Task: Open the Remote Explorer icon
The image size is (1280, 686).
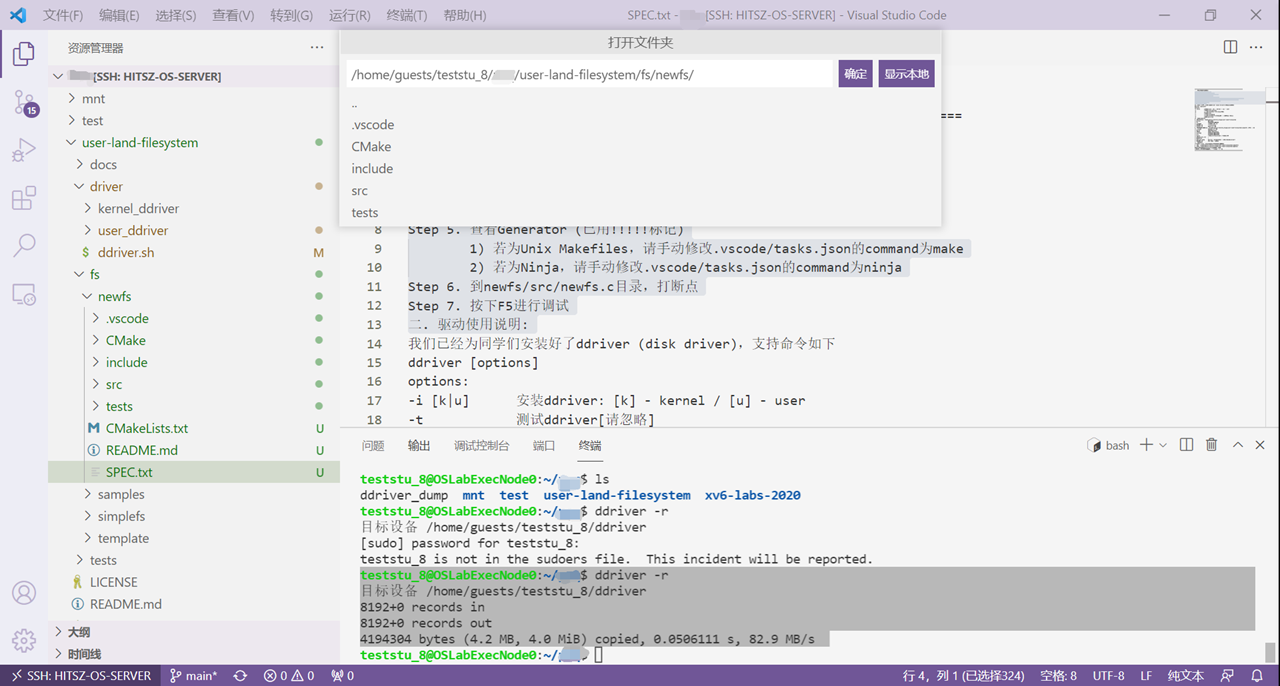Action: pos(24,294)
